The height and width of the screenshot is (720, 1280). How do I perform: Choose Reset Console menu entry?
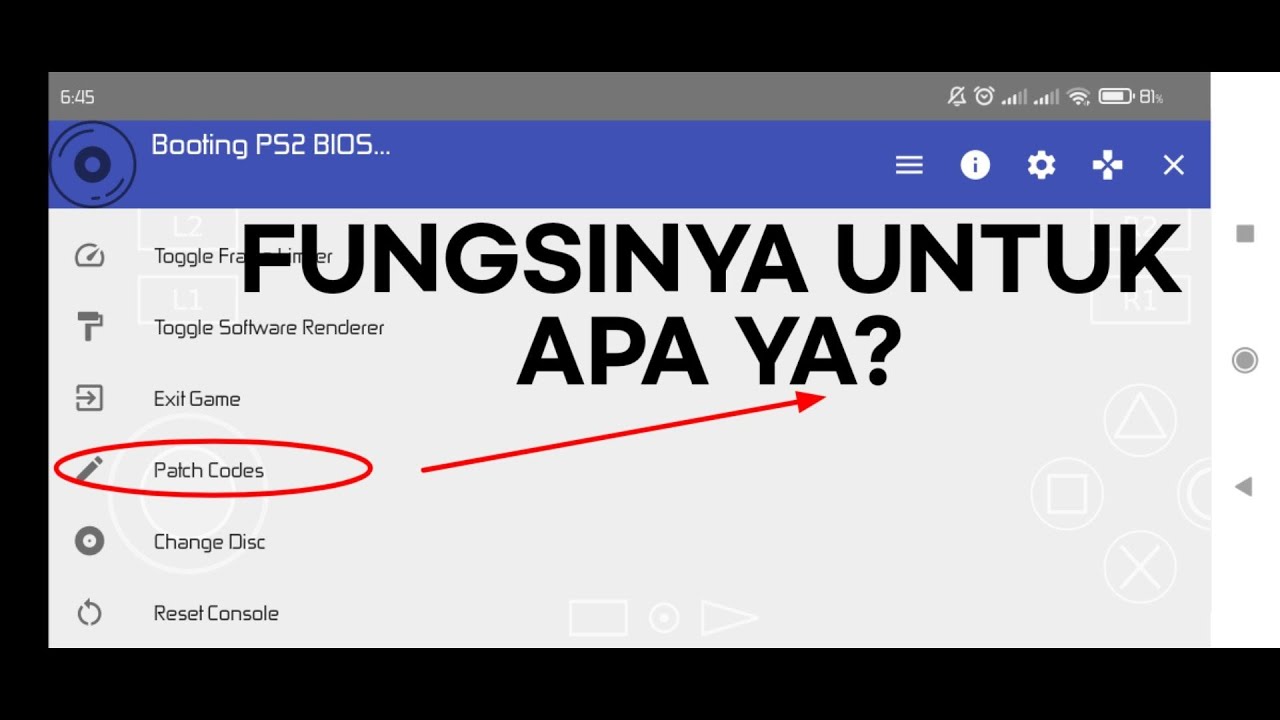216,613
